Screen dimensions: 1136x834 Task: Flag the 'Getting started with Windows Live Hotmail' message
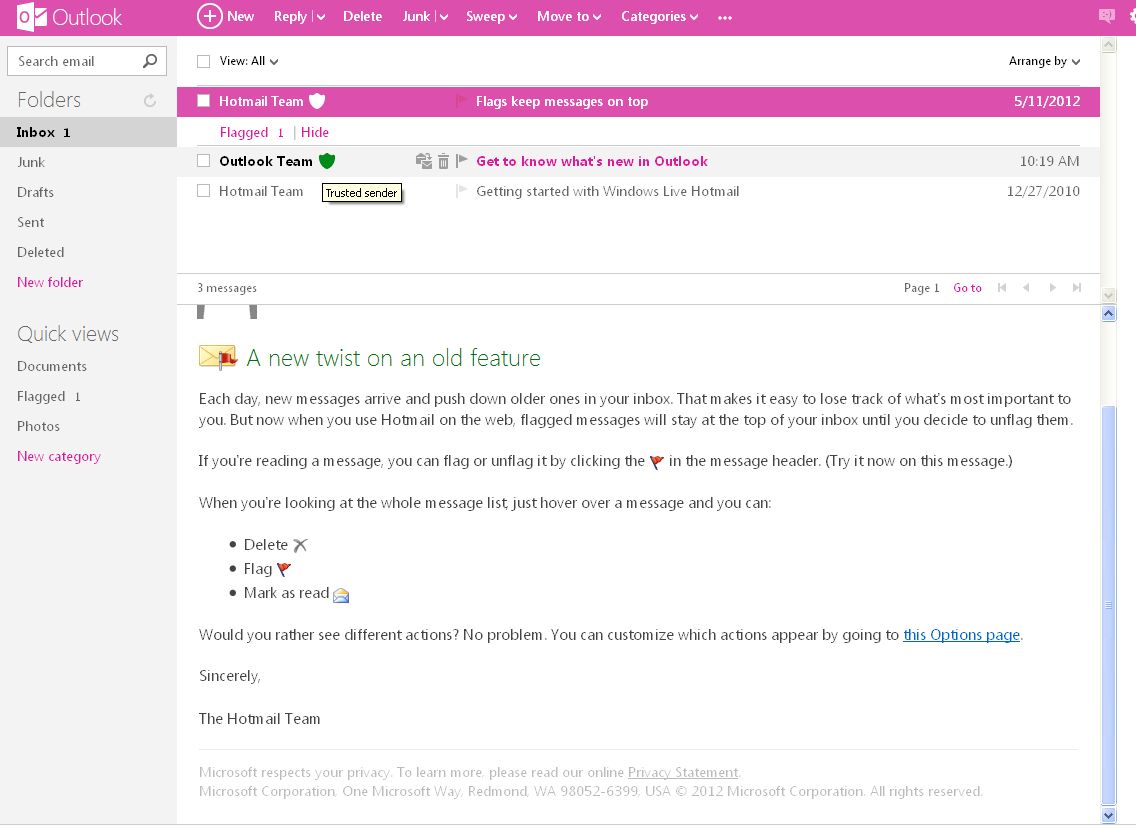[461, 191]
